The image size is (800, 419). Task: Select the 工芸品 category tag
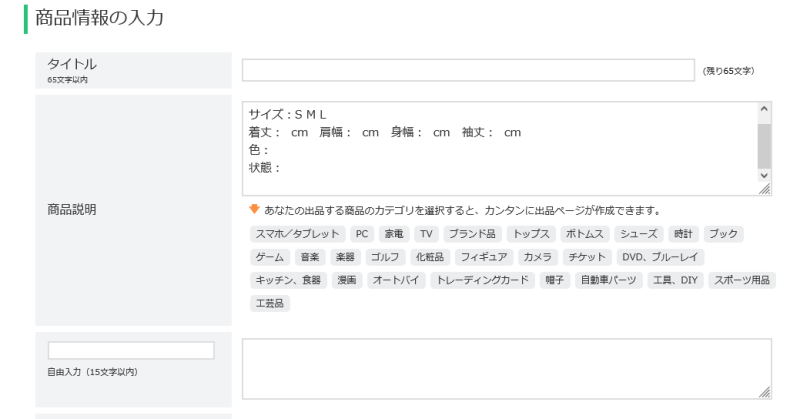(x=269, y=305)
